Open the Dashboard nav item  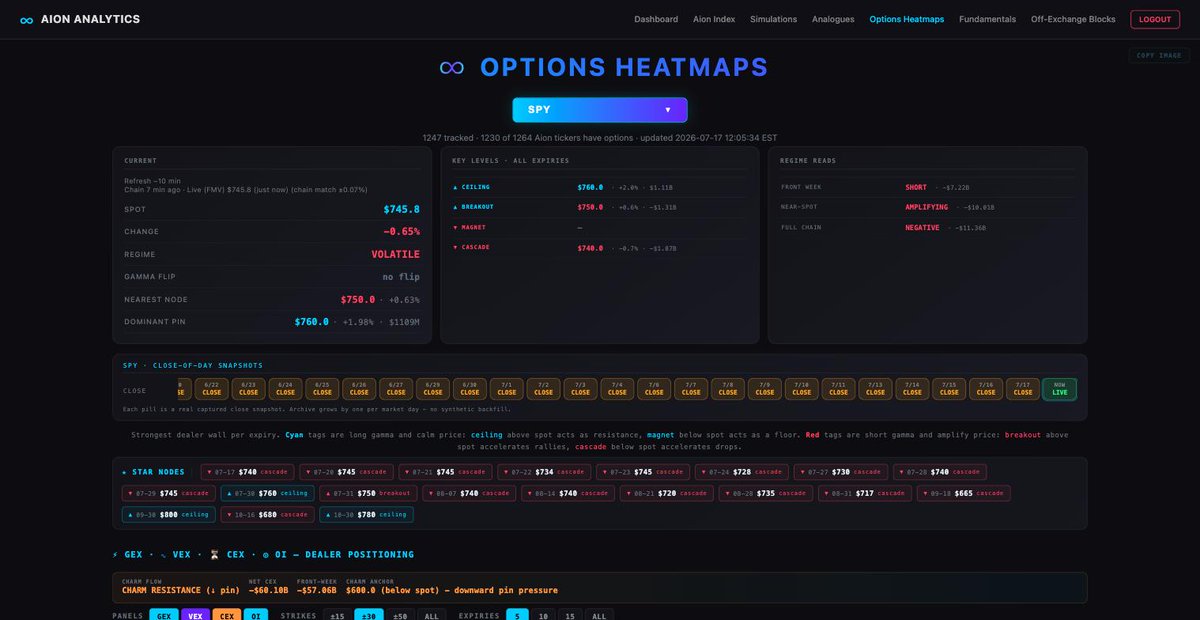[656, 19]
